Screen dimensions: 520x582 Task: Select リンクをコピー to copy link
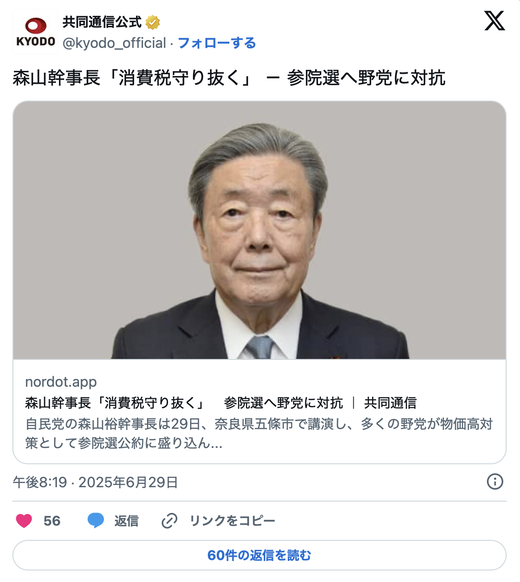233,521
